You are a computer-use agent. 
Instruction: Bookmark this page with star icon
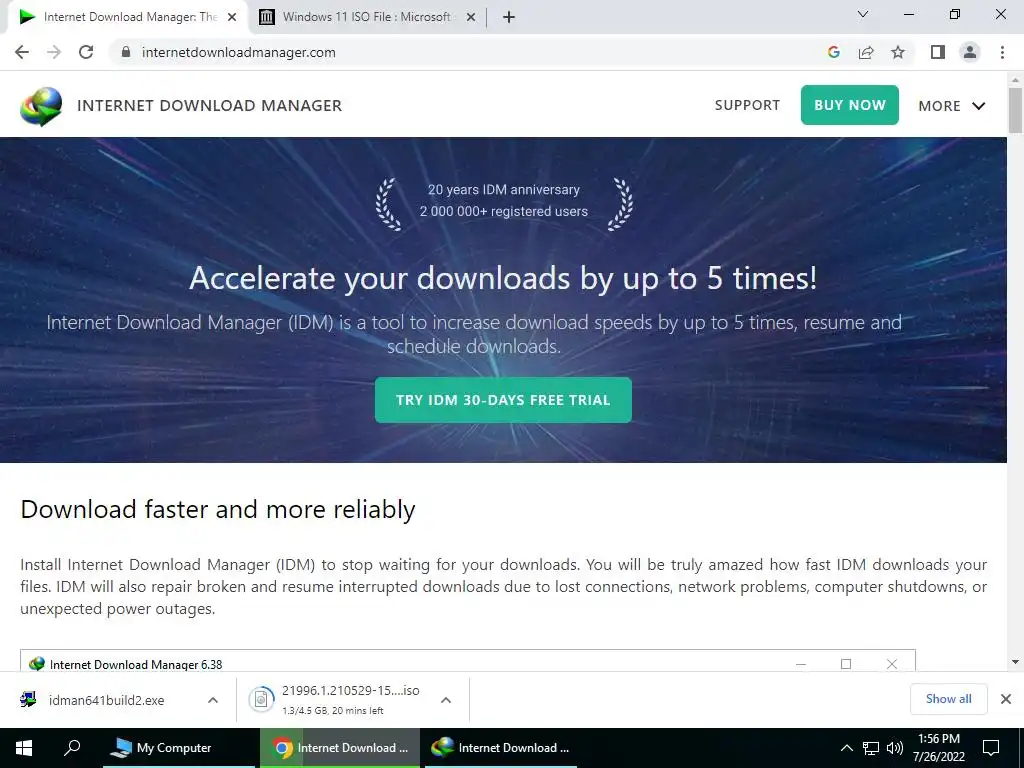898,52
